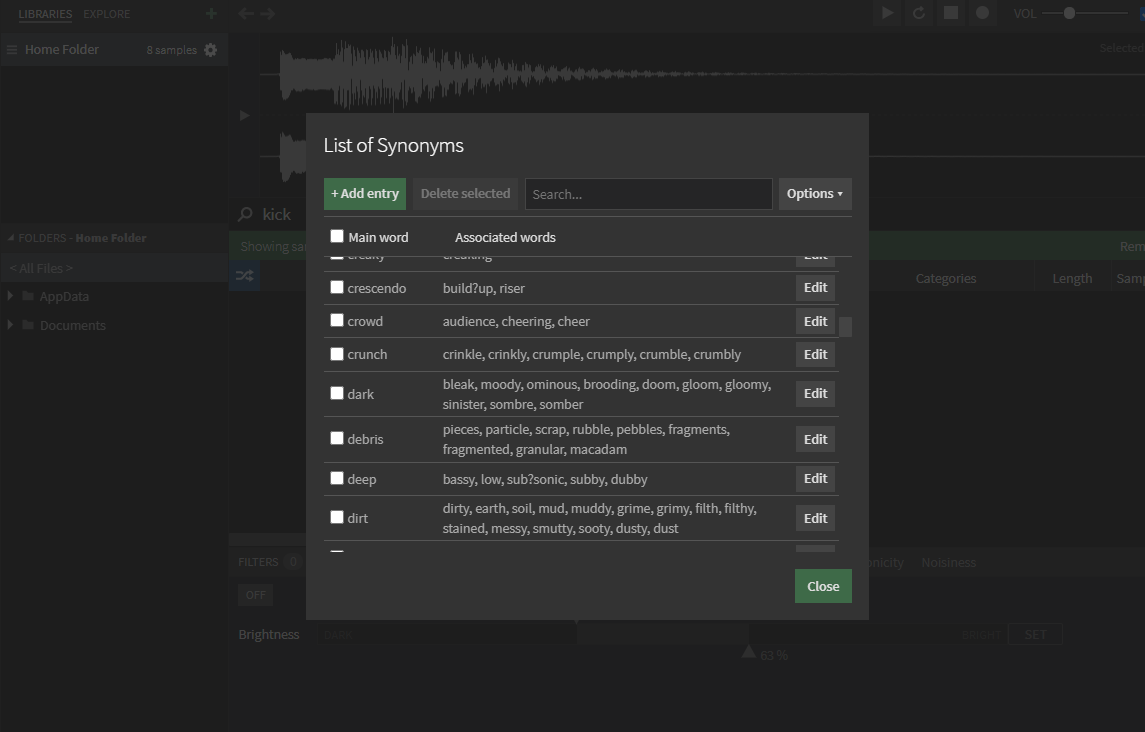Check the crunch entry checkbox

tap(337, 354)
